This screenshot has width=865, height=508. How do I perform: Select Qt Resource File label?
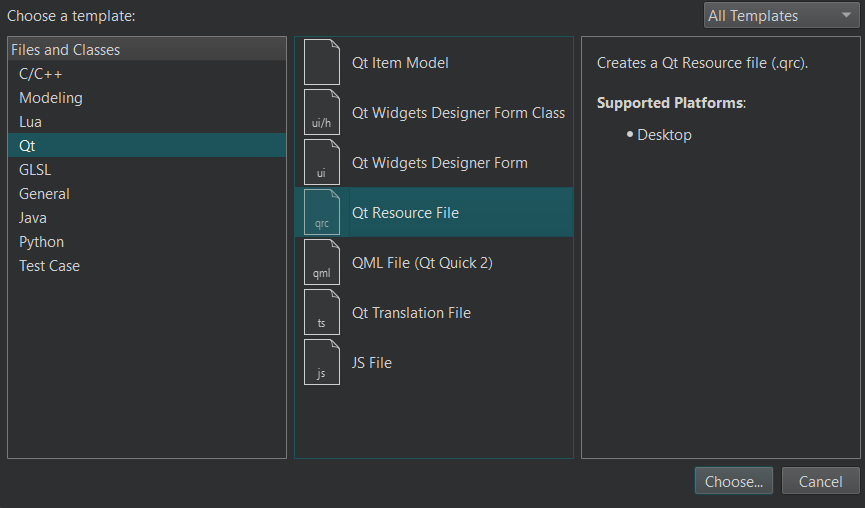click(405, 213)
